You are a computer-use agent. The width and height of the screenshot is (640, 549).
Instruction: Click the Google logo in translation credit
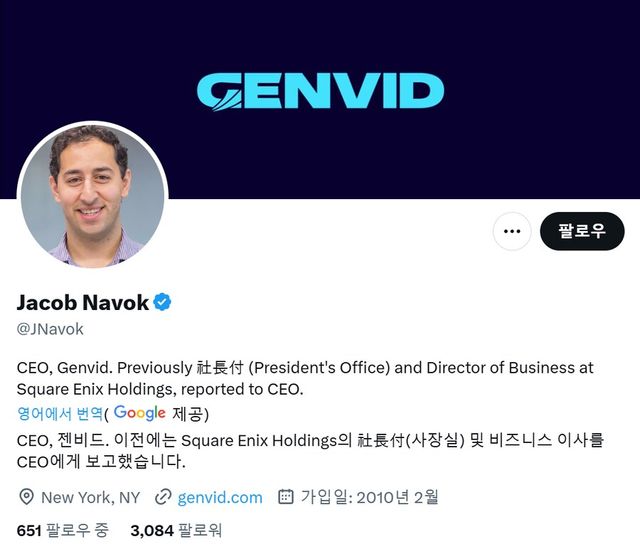tap(140, 413)
